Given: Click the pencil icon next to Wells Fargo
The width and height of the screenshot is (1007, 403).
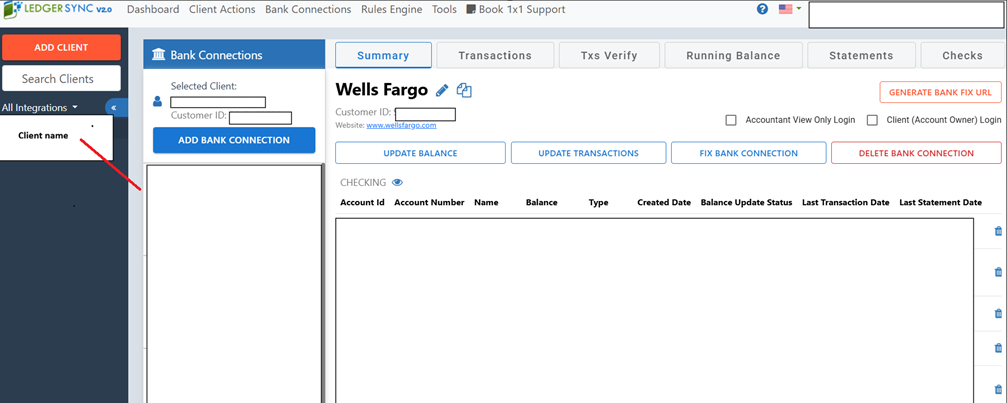Looking at the screenshot, I should coord(442,90).
